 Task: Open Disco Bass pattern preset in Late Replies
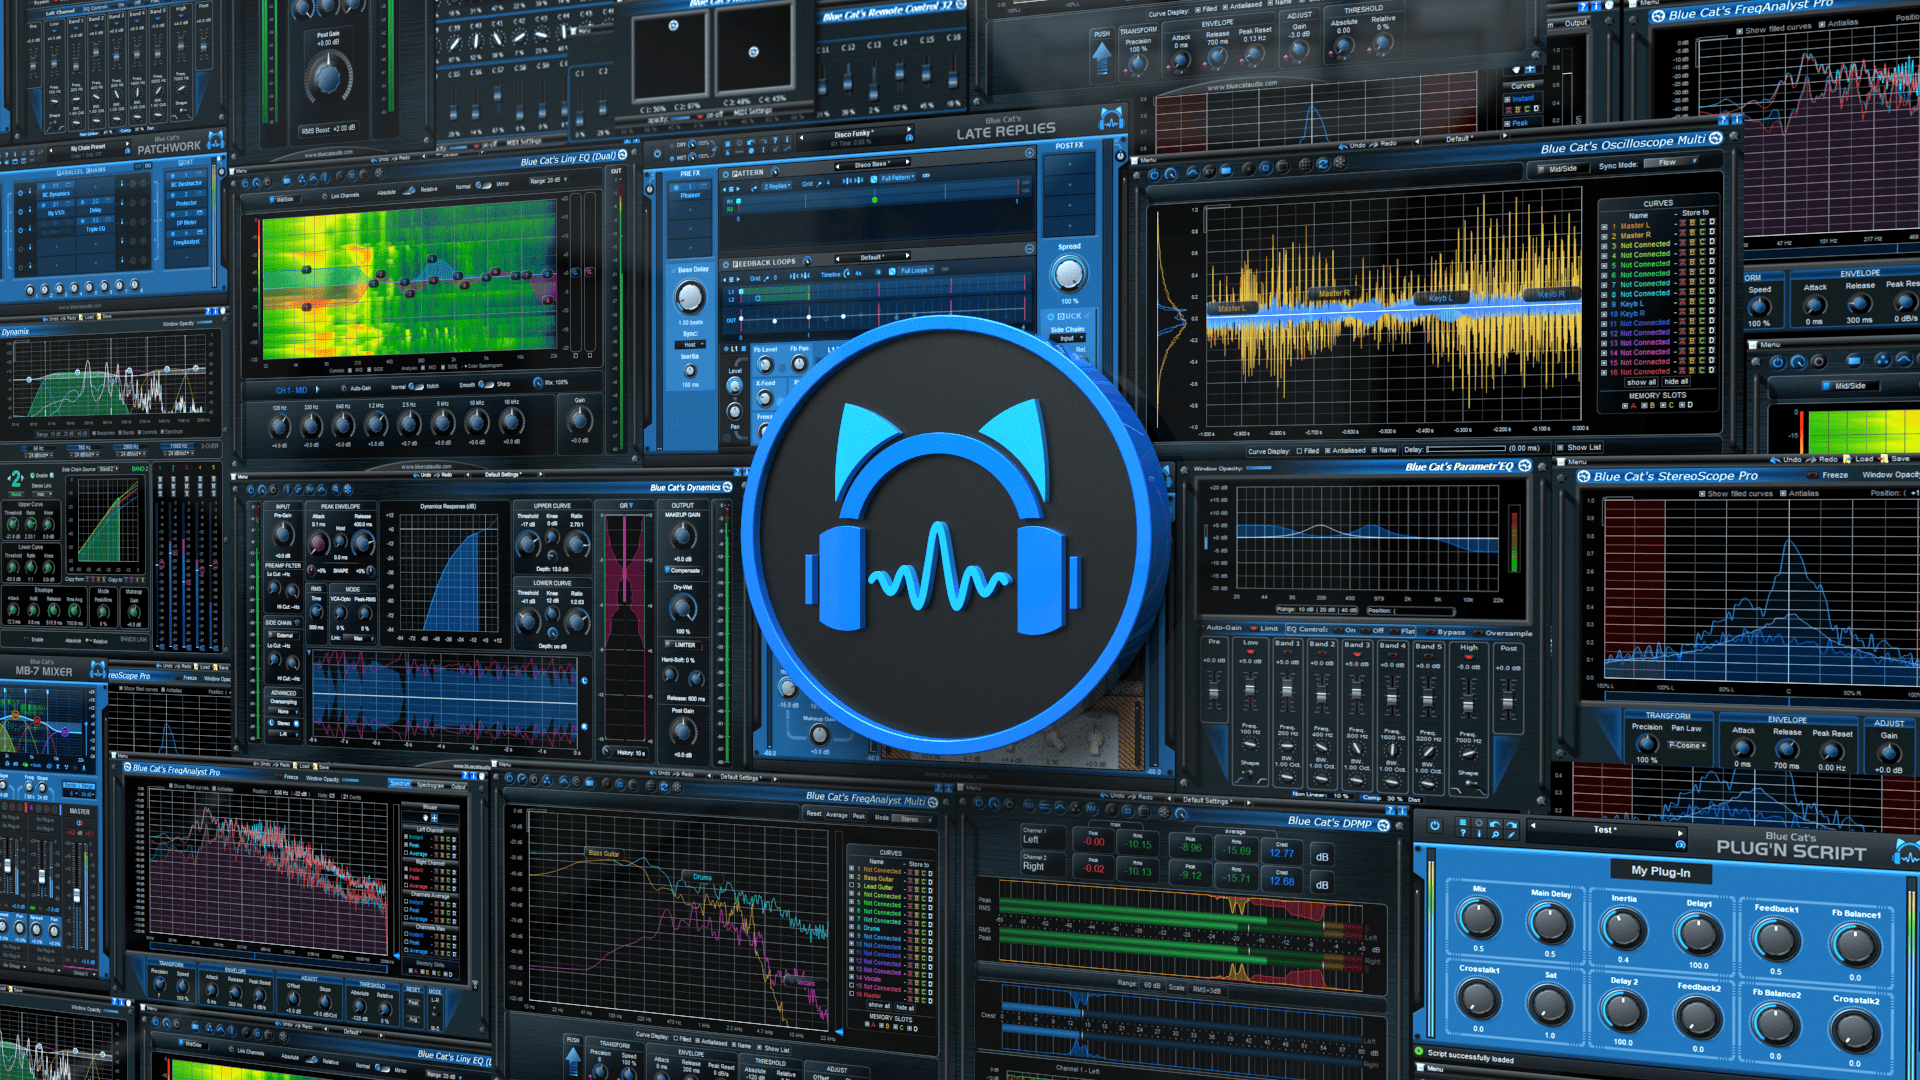coord(872,164)
